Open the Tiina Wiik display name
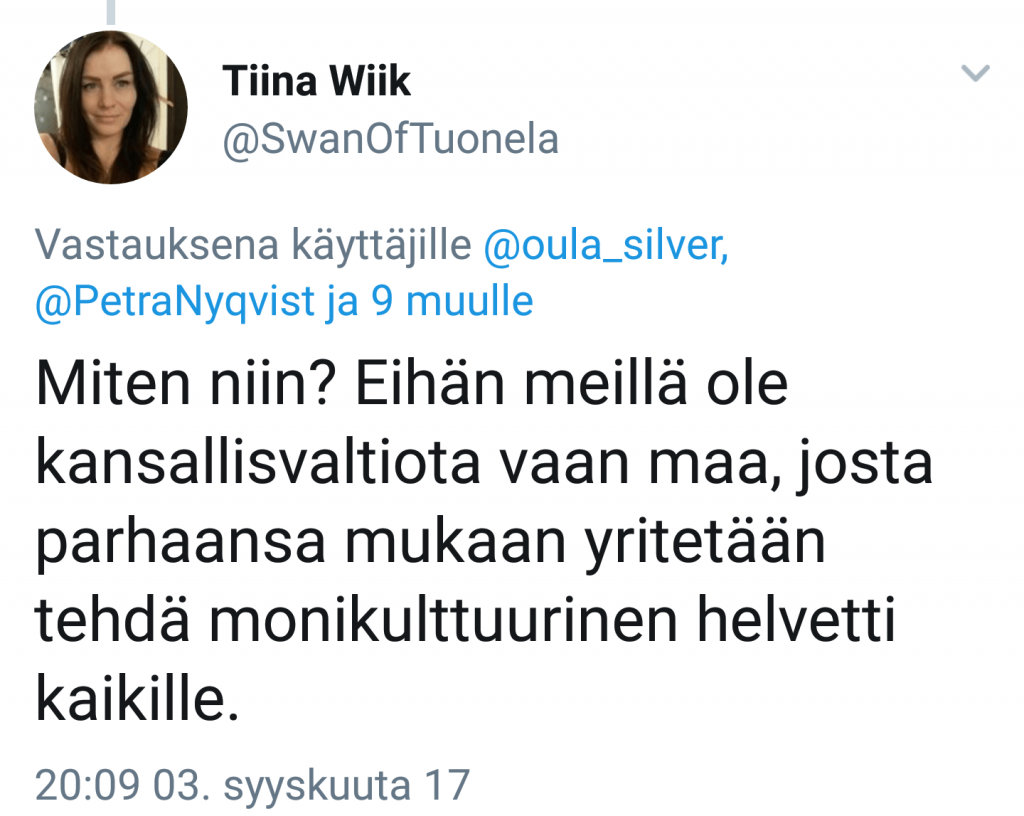This screenshot has width=1024, height=816. pos(317,81)
